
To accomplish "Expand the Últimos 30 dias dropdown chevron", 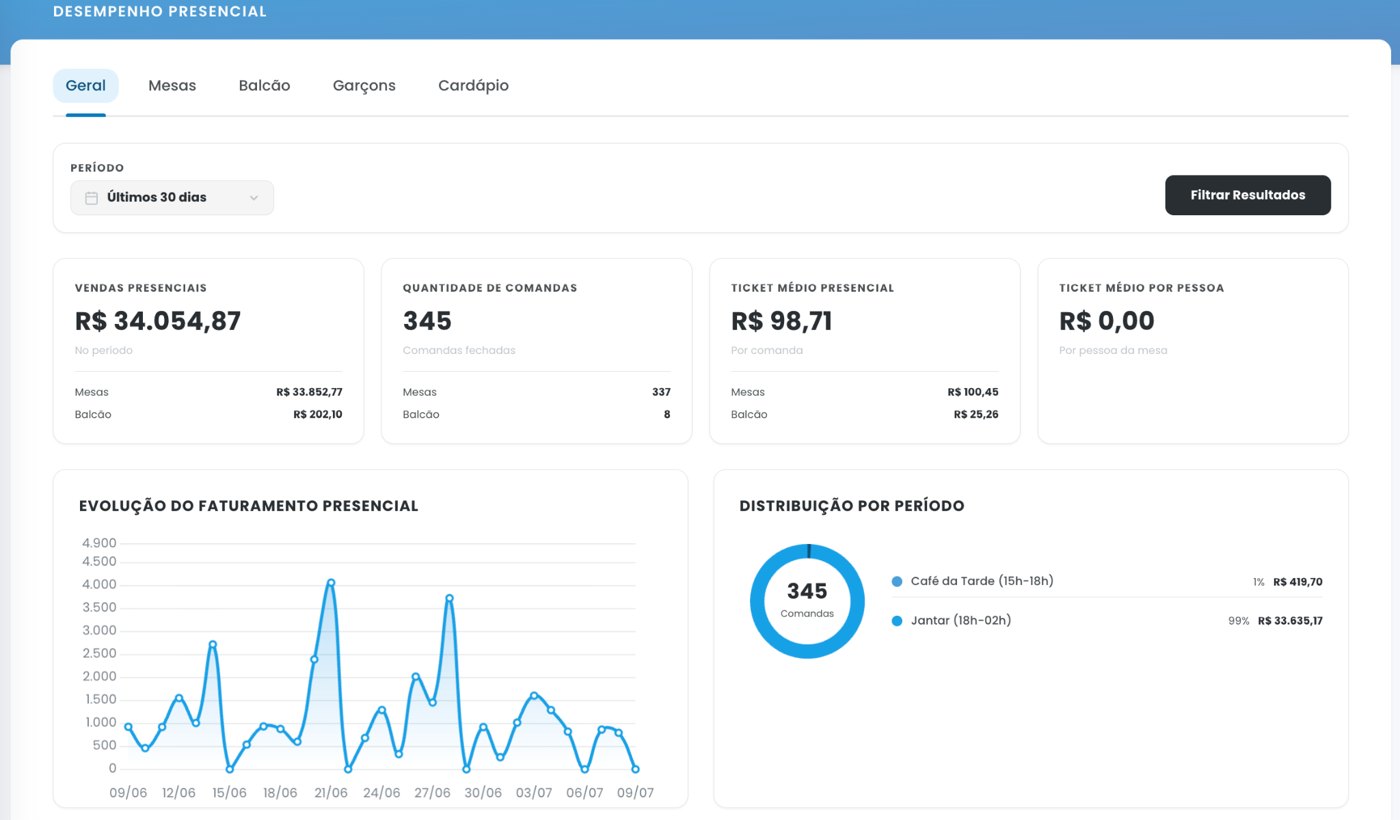I will [x=254, y=198].
